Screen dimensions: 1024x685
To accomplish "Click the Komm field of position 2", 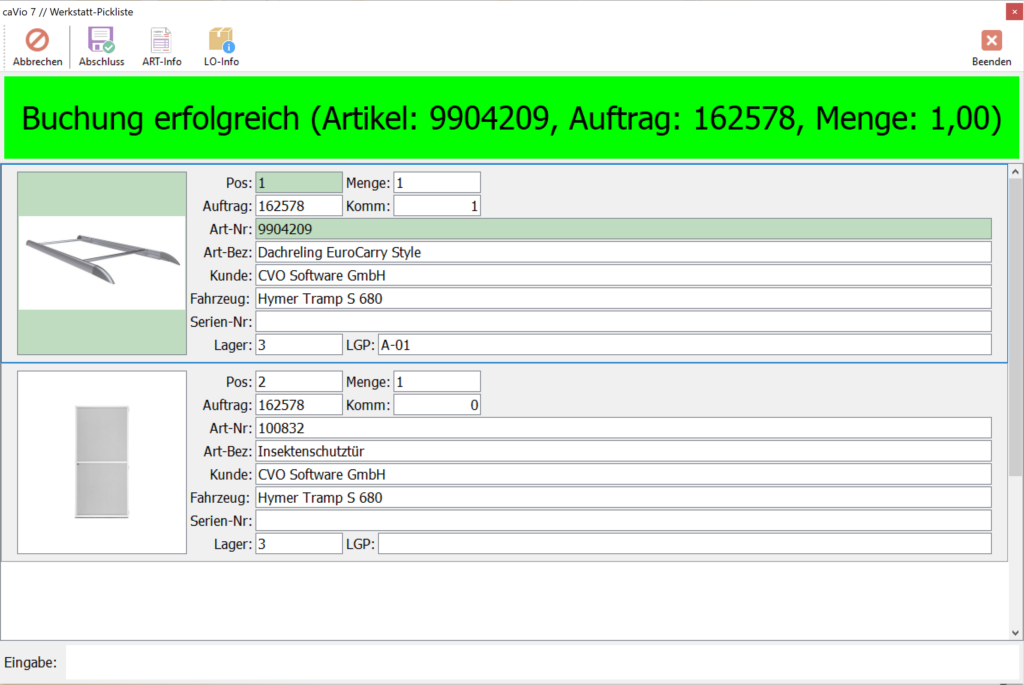I will (x=437, y=406).
